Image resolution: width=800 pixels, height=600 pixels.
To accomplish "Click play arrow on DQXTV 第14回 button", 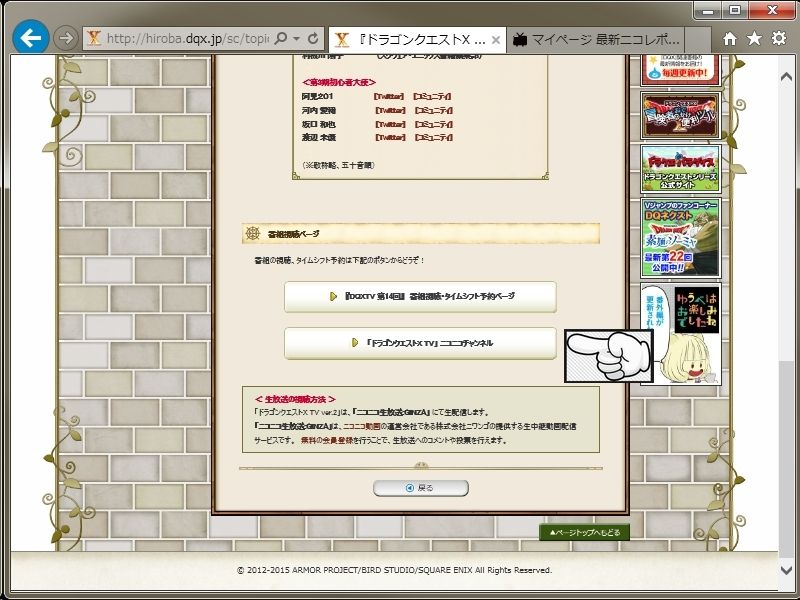I will [333, 296].
